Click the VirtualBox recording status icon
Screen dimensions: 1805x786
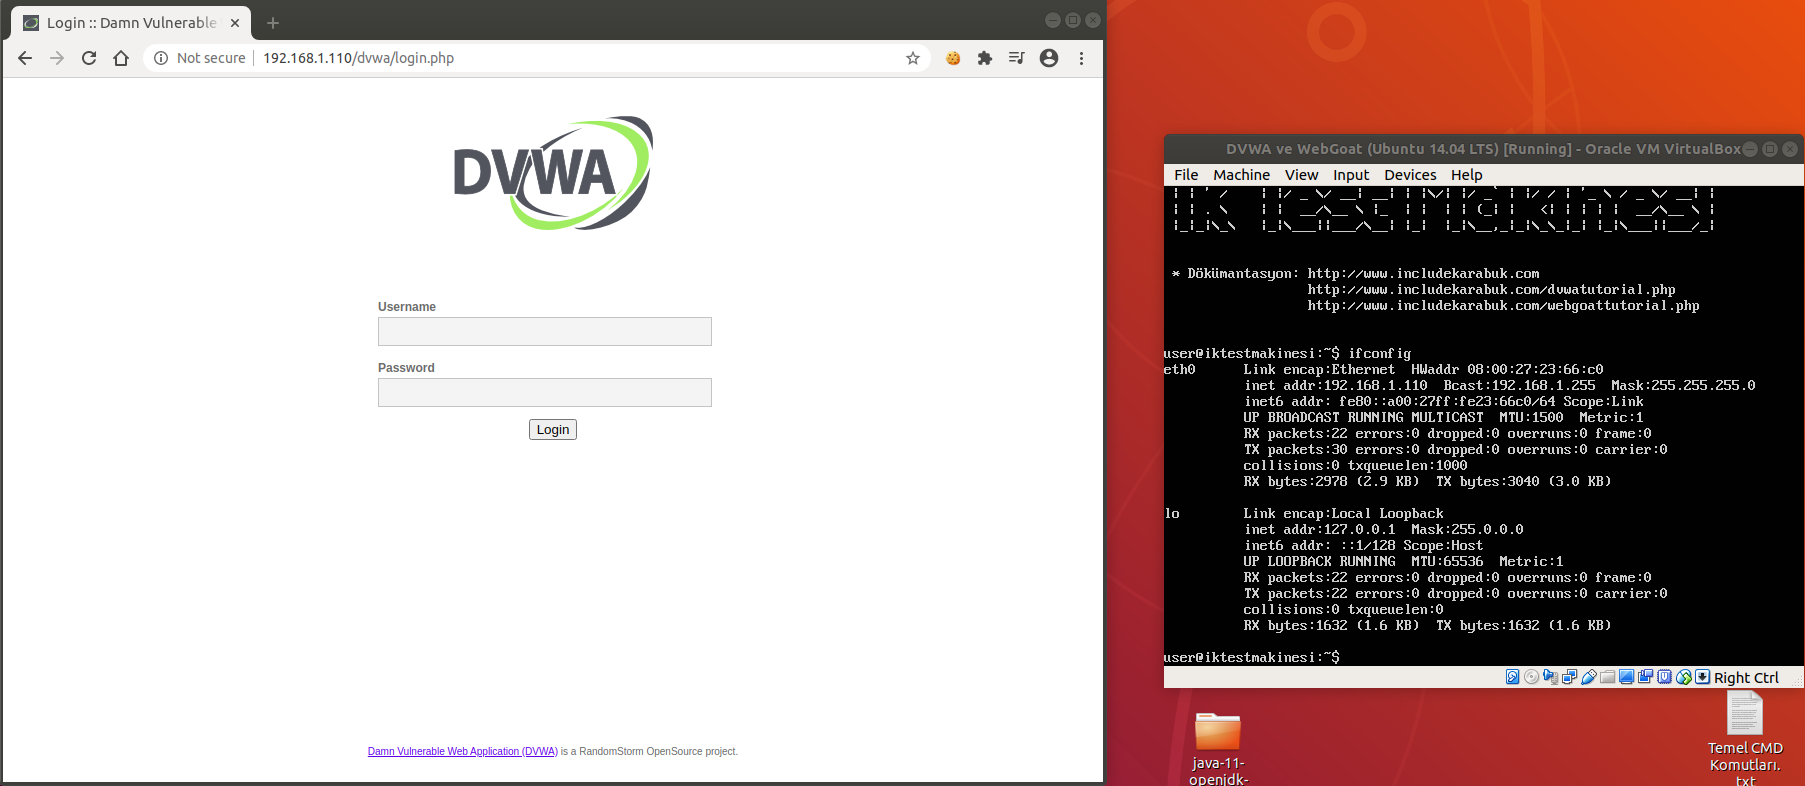coord(1645,677)
